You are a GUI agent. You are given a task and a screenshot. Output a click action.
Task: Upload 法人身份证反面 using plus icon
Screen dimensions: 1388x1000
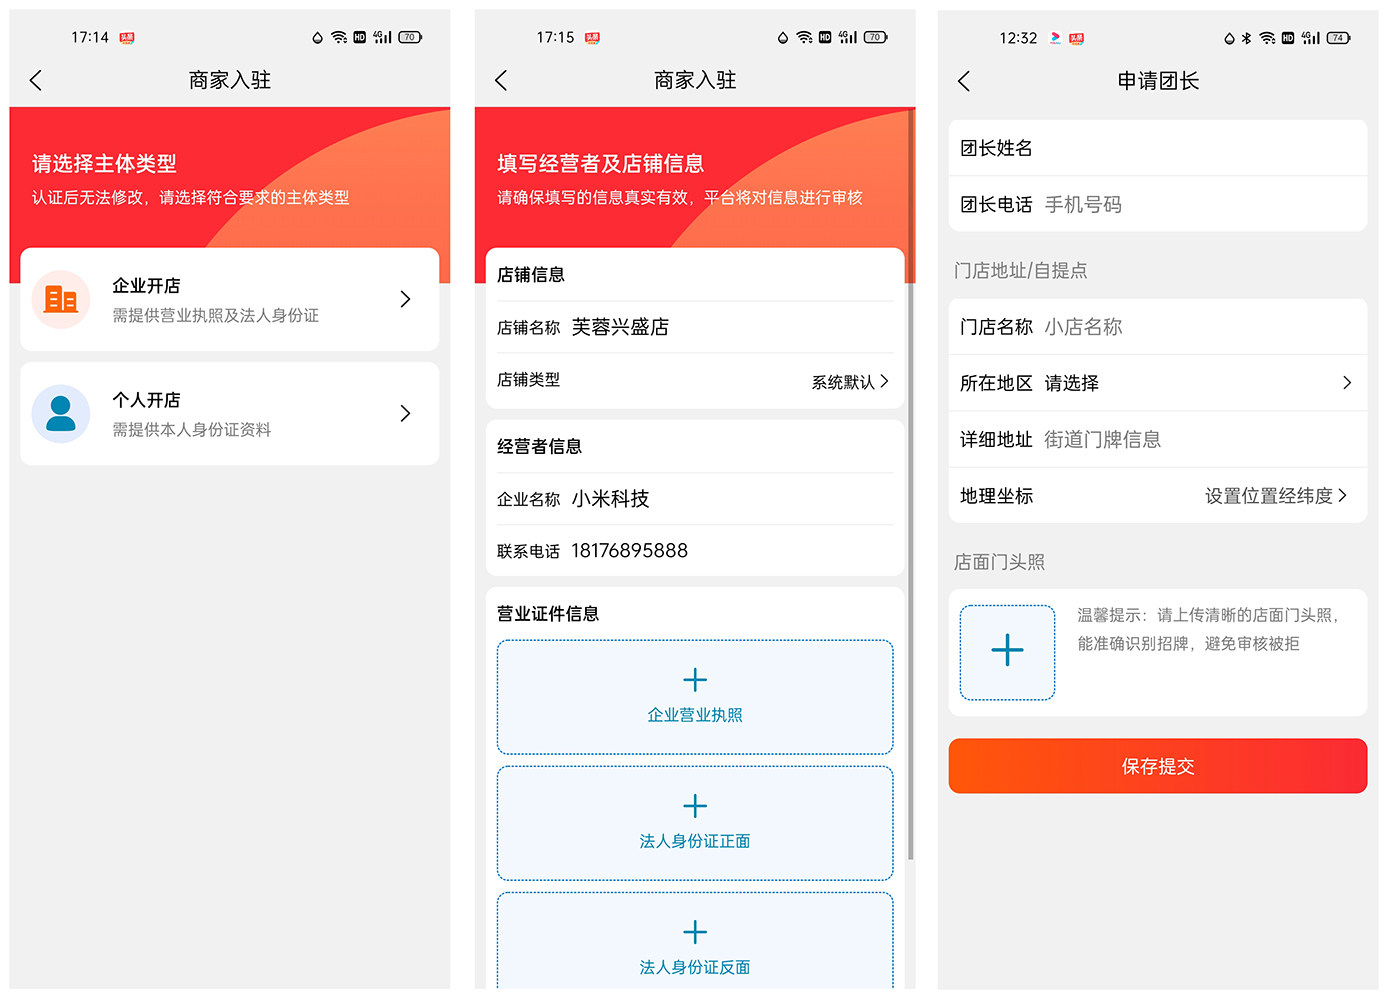pos(695,932)
